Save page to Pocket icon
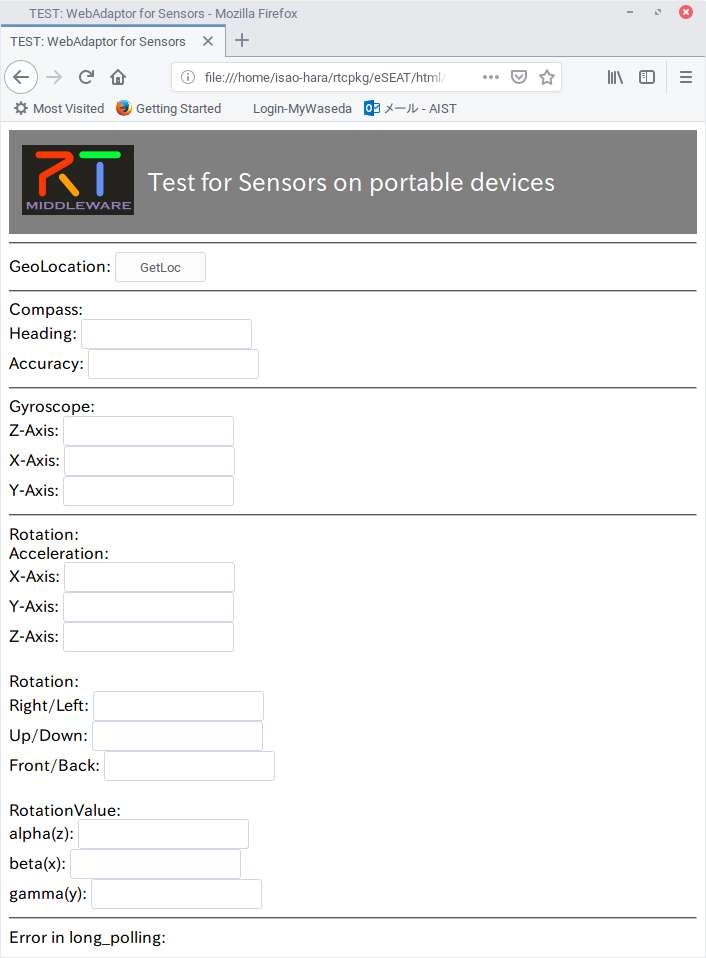Screen dimensions: 706x958 (519, 77)
